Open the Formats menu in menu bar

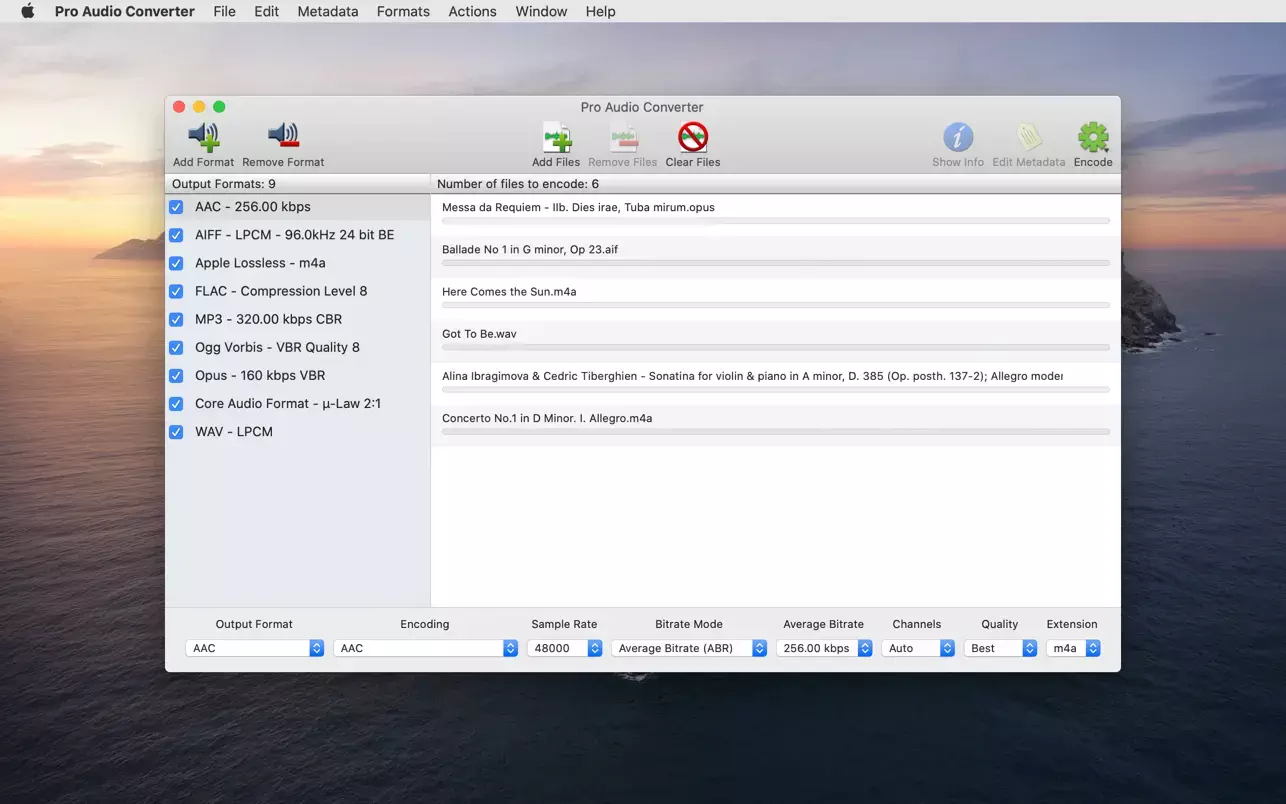pyautogui.click(x=403, y=12)
